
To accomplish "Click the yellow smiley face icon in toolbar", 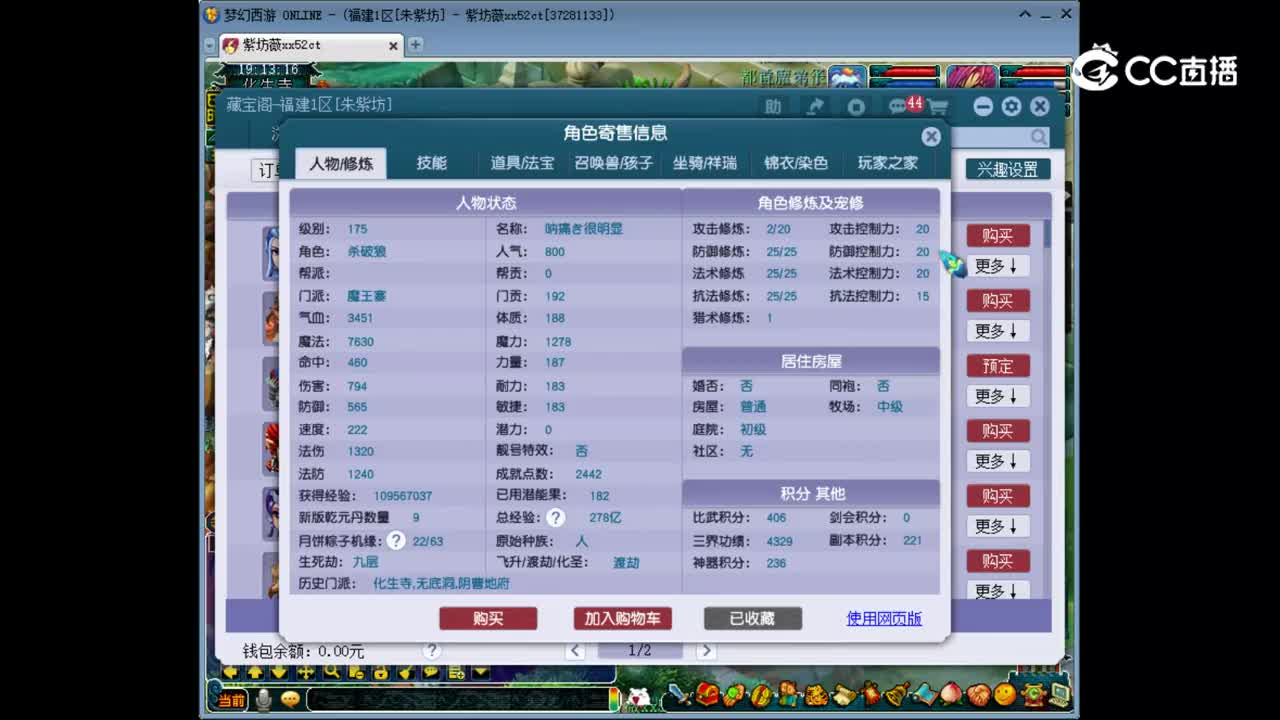I will [x=1005, y=693].
